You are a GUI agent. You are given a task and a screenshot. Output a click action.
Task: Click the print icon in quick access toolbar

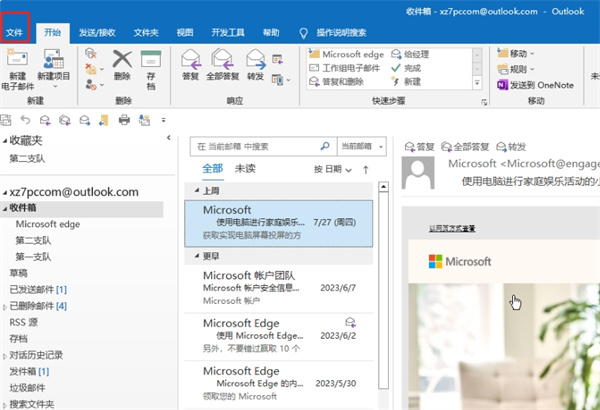(x=124, y=120)
